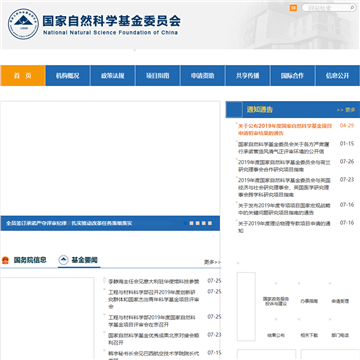Click 更多>> next to the news tabs
The height and width of the screenshot is (360, 360).
pos(212,262)
